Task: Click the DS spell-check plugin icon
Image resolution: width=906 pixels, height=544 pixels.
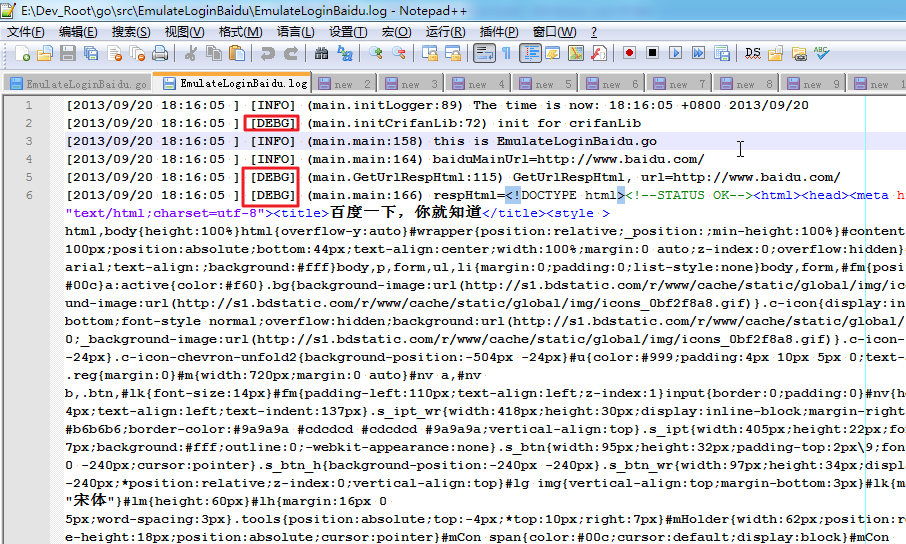Action: pos(752,54)
